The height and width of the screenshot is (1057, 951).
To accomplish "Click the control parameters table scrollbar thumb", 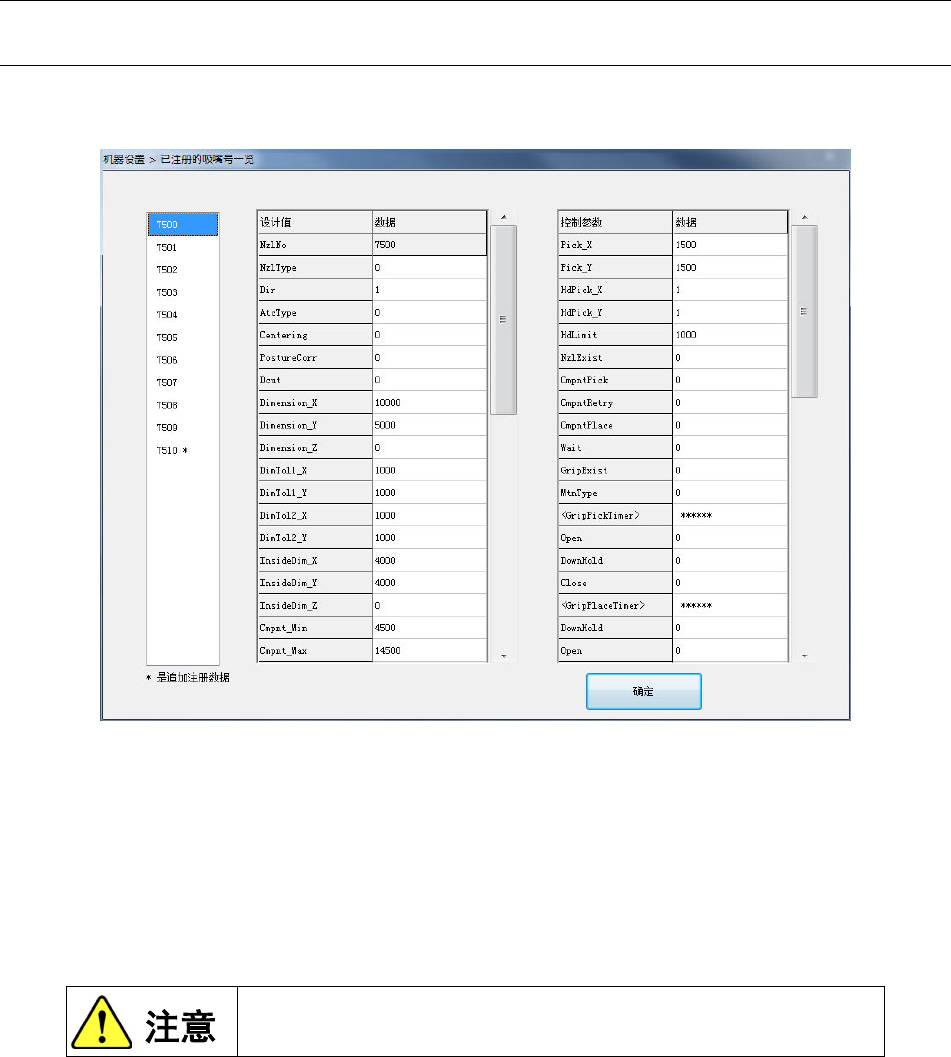I will pyautogui.click(x=804, y=311).
